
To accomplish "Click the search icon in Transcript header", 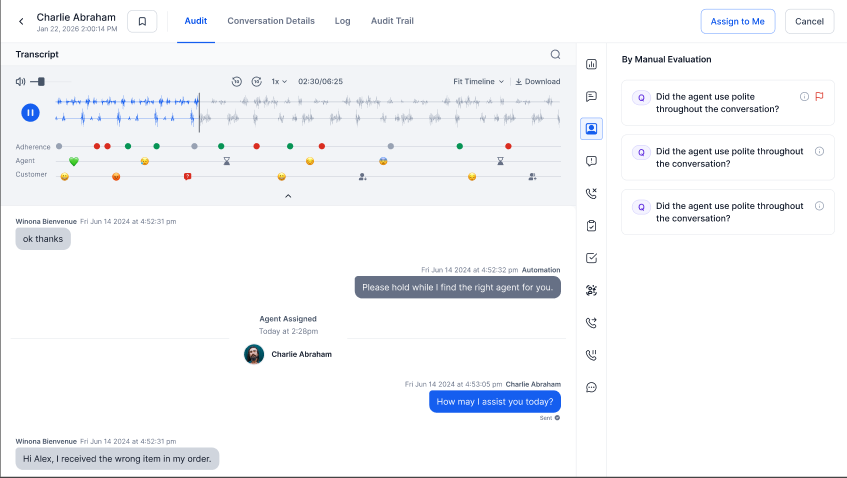I will [x=555, y=55].
